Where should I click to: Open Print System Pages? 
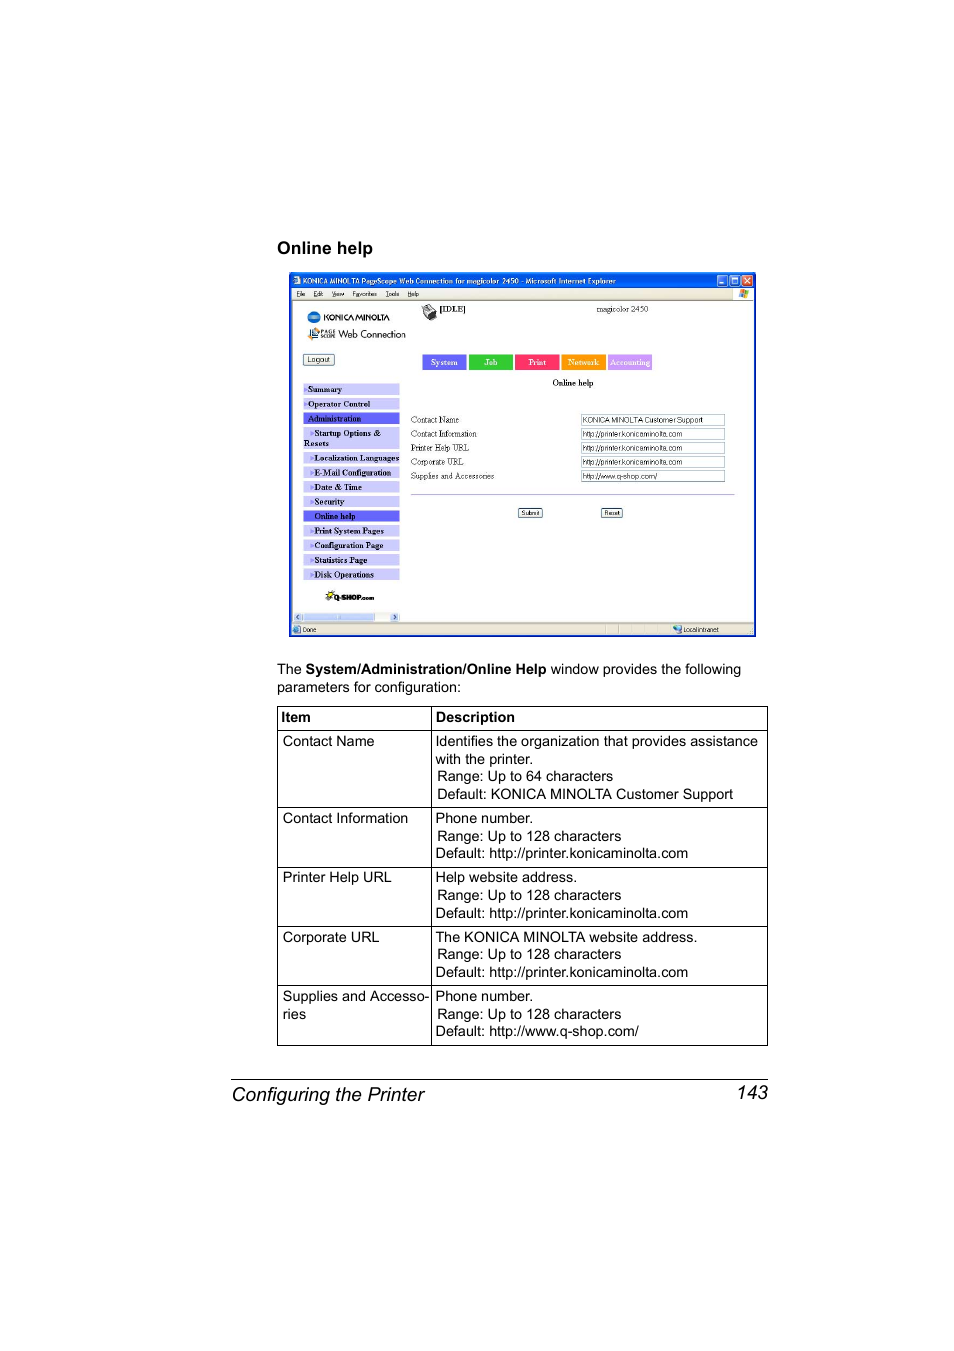pyautogui.click(x=351, y=531)
